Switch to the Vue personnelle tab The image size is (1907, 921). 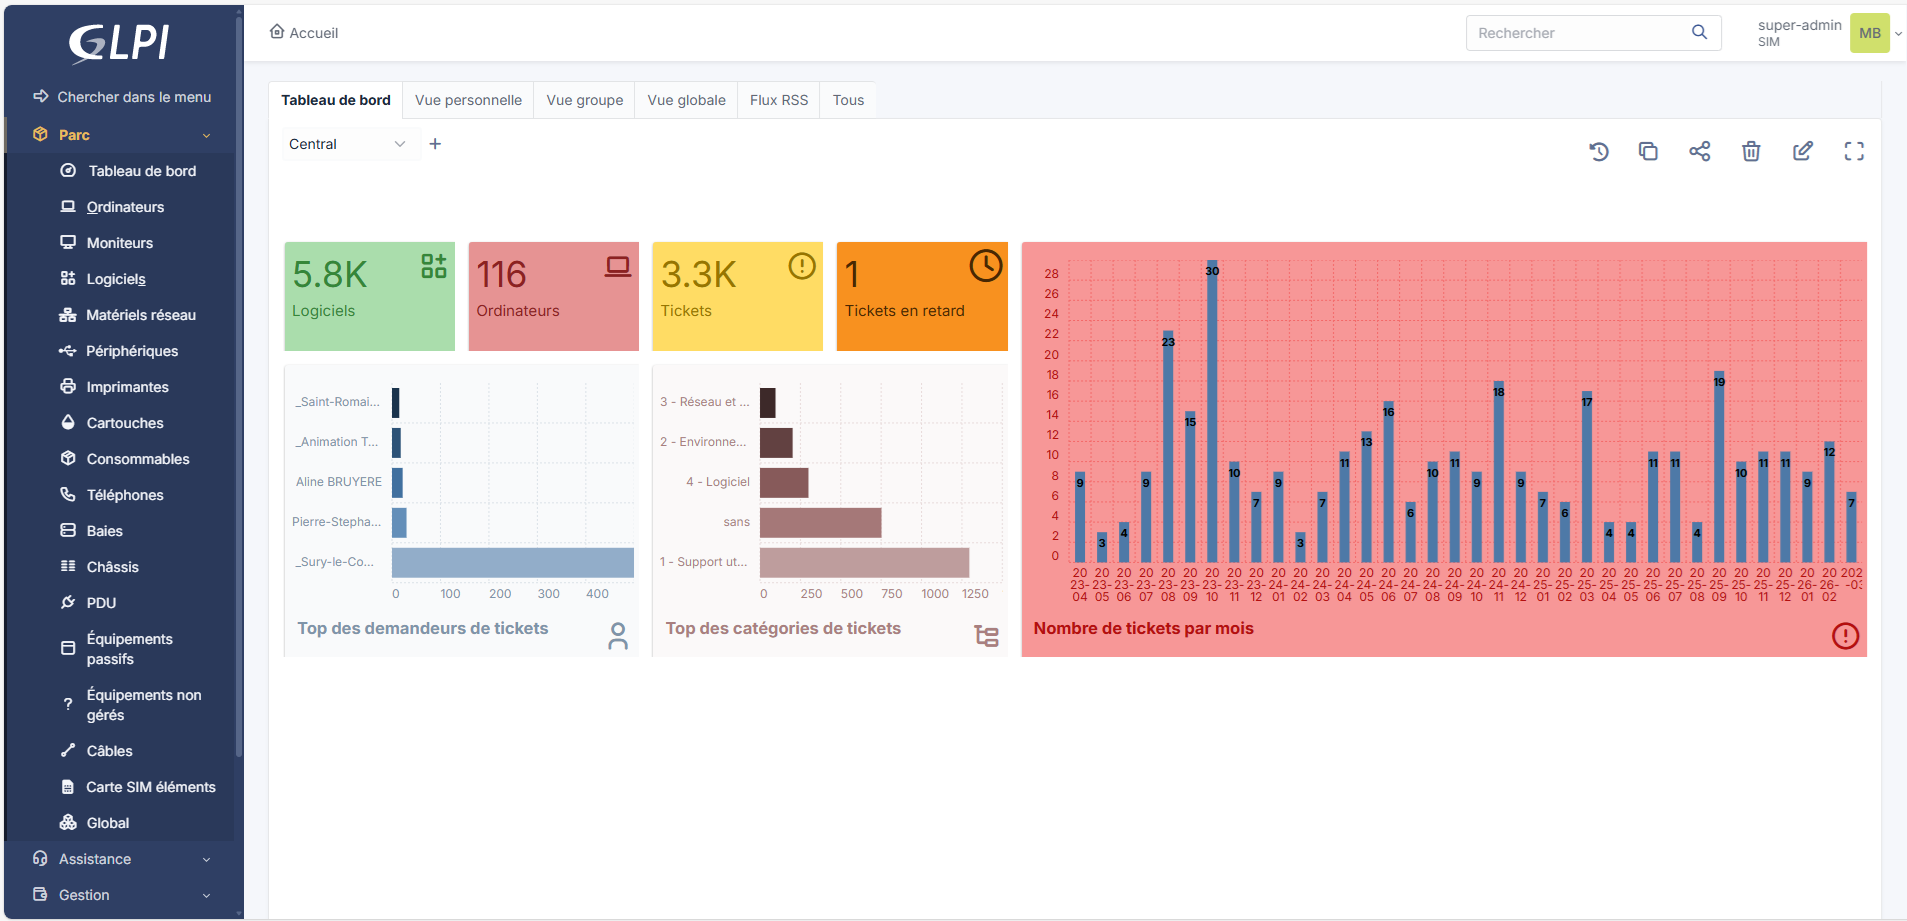click(468, 100)
